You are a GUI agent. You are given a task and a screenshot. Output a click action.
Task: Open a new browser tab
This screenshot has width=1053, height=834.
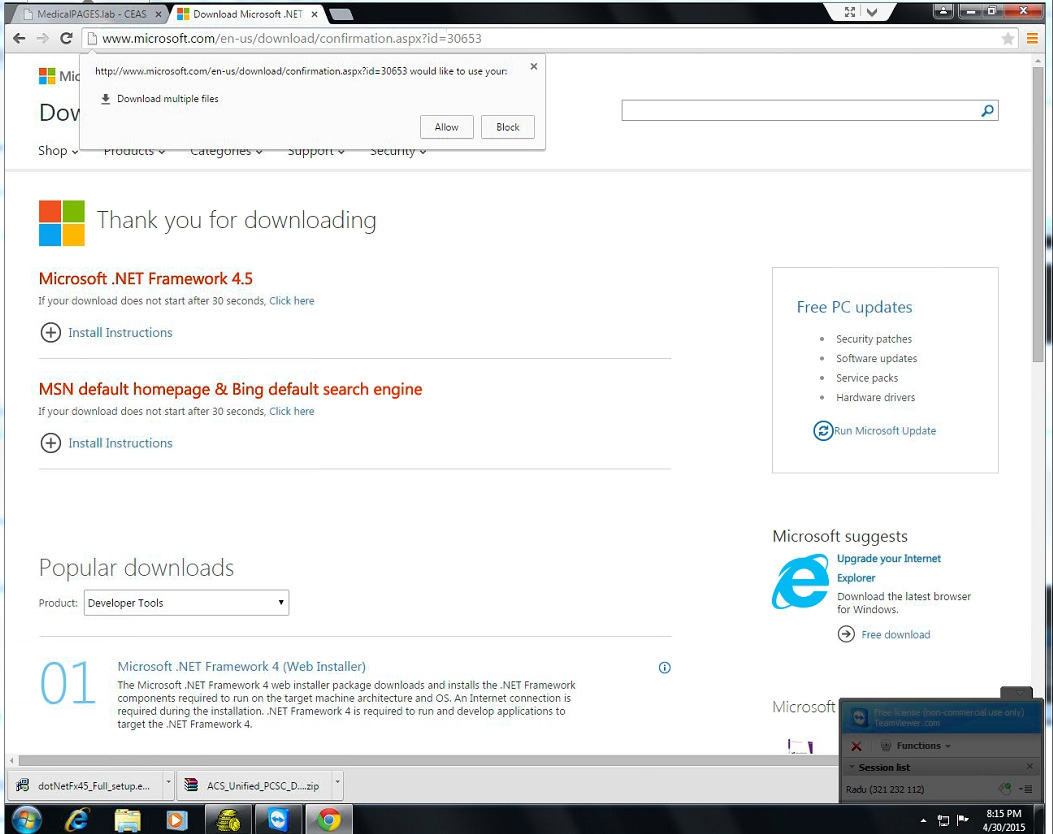coord(341,14)
